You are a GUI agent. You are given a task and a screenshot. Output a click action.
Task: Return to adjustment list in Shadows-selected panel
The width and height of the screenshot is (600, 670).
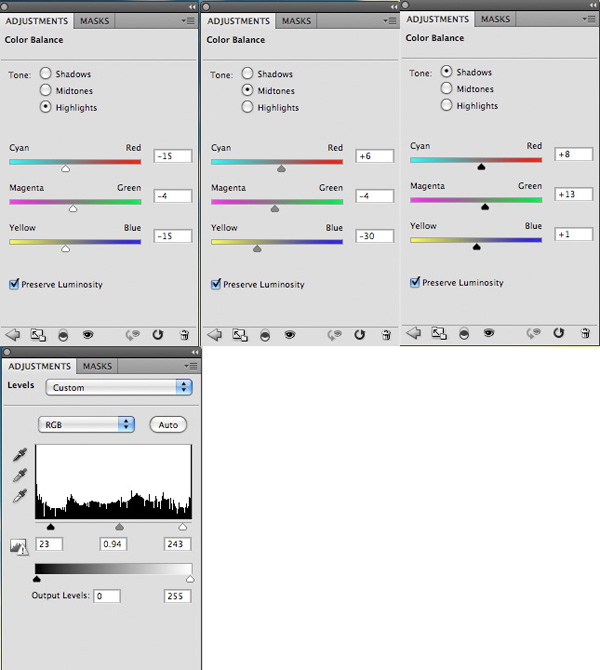click(x=414, y=333)
